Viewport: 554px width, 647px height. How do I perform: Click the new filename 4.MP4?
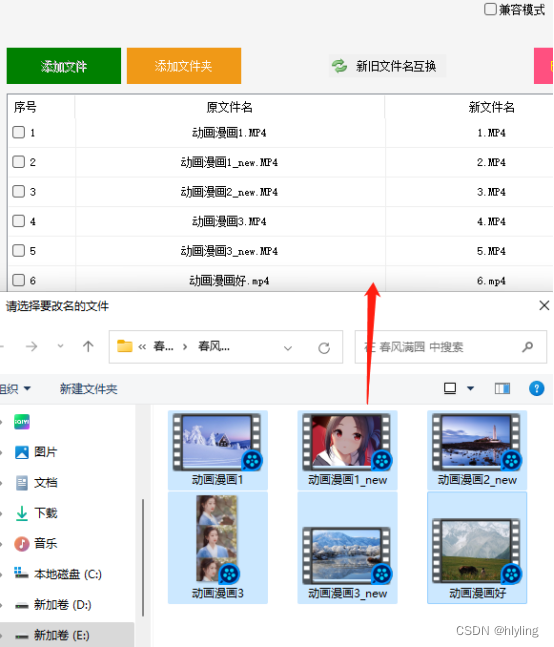tap(491, 222)
